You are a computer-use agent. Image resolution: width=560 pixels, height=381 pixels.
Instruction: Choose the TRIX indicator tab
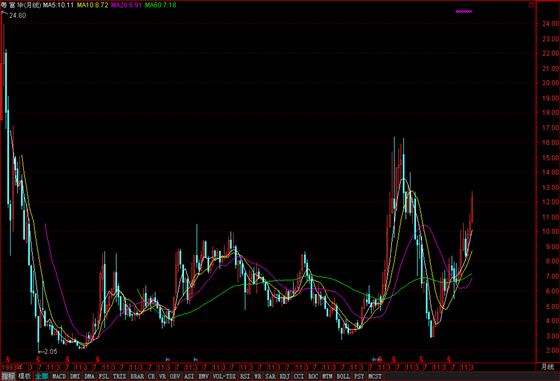119,376
